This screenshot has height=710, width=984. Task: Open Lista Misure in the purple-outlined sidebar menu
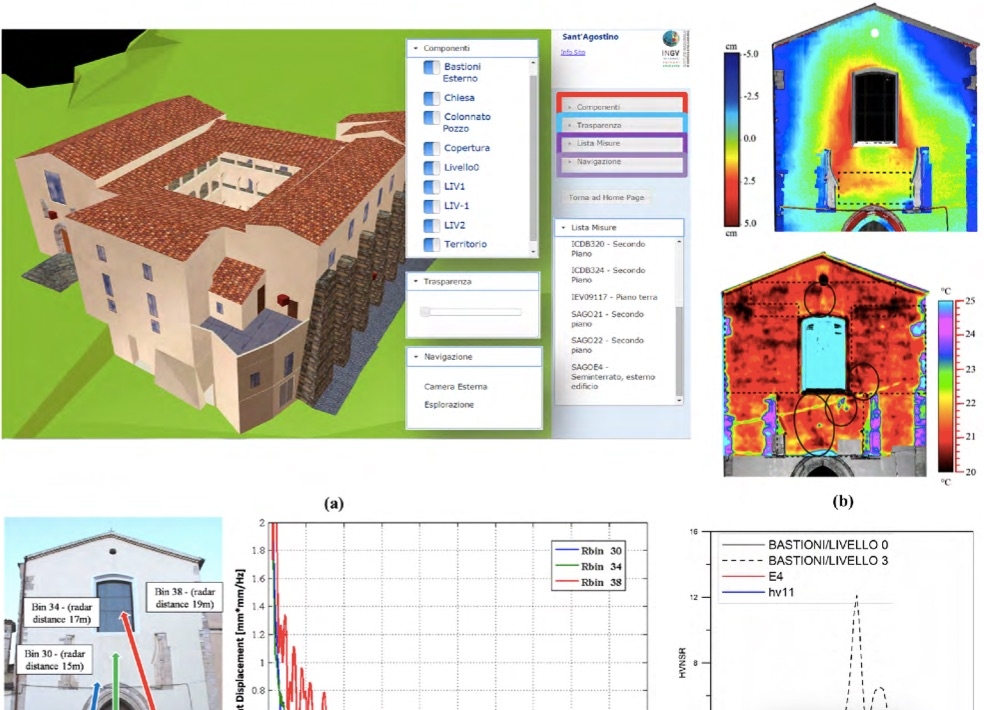coord(621,143)
